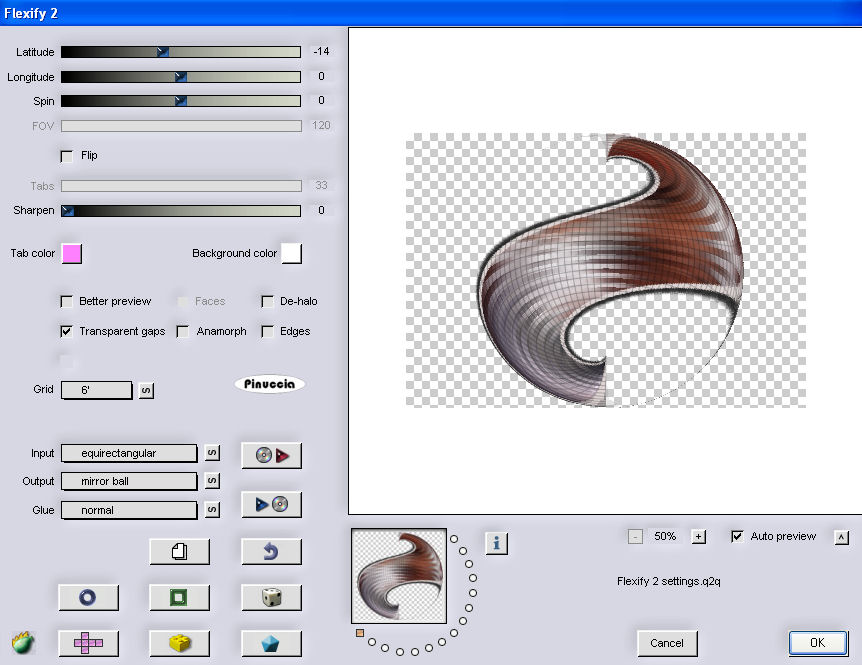Screen dimensions: 862x665
Task: Click the OK button
Action: (x=818, y=643)
